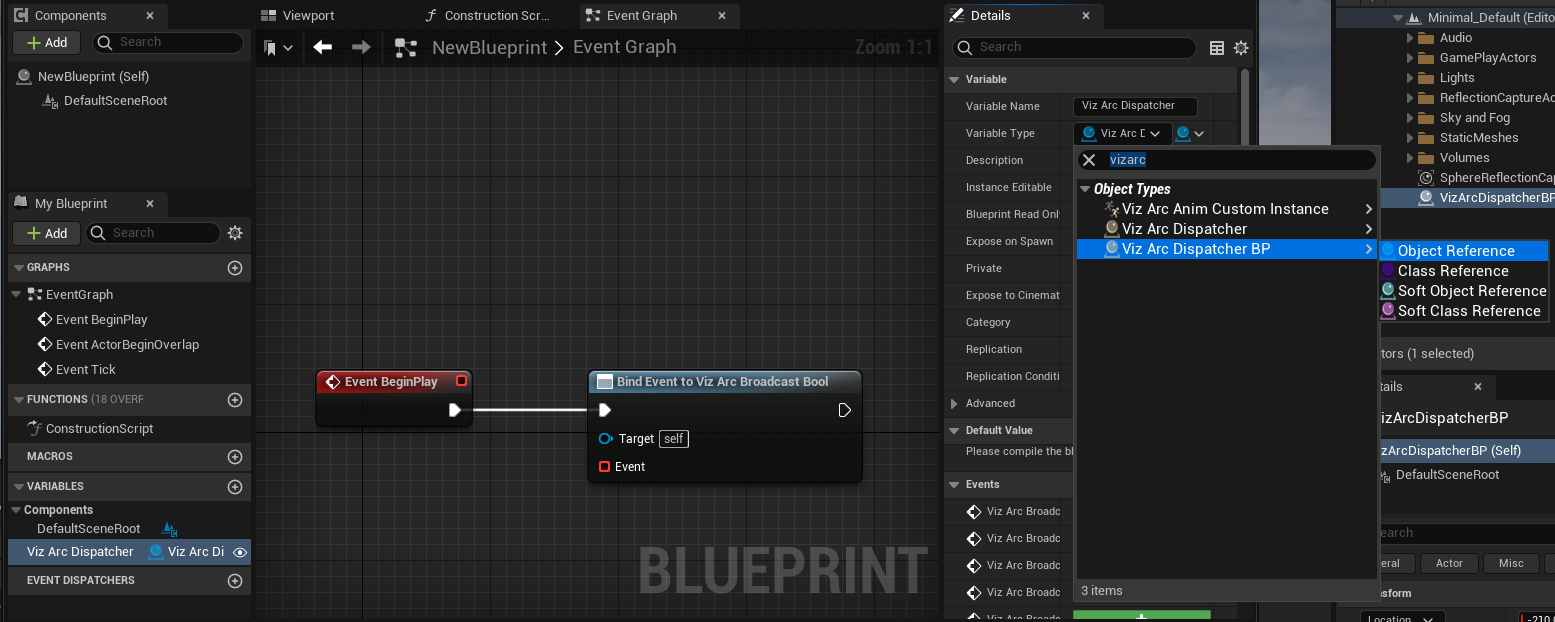Choose Soft Class Reference option
The image size is (1555, 622).
(1468, 311)
